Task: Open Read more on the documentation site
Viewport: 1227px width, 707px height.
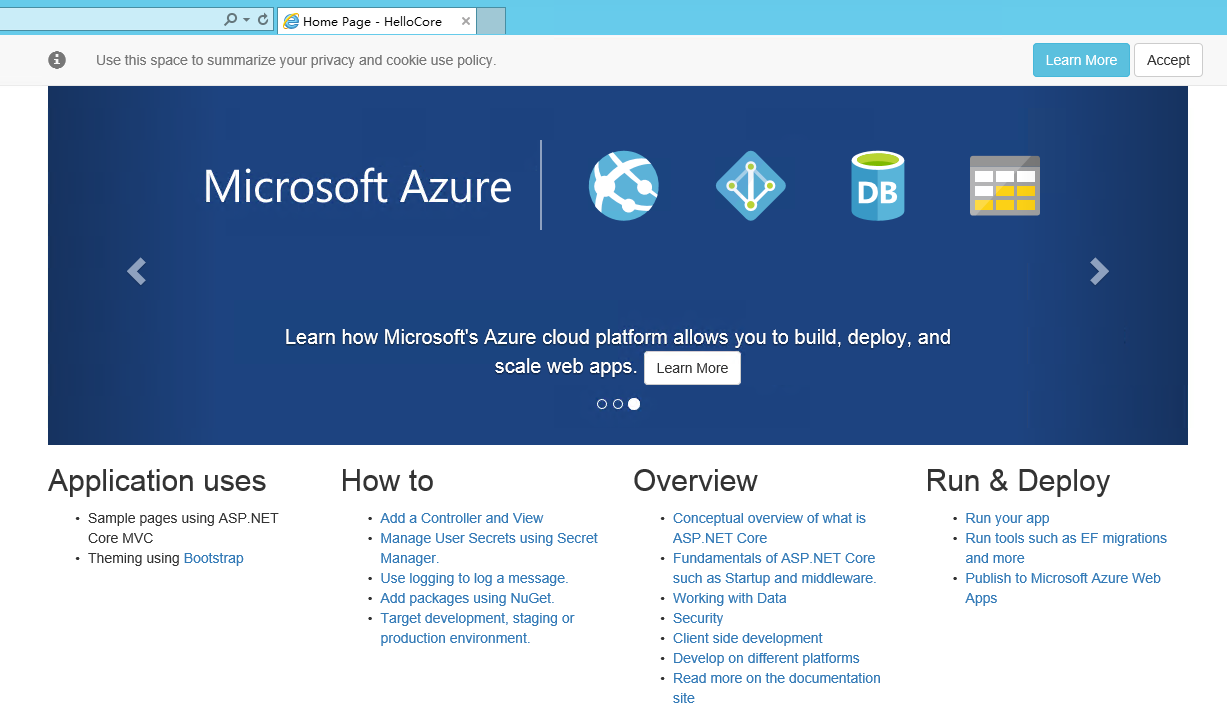Action: tap(777, 688)
